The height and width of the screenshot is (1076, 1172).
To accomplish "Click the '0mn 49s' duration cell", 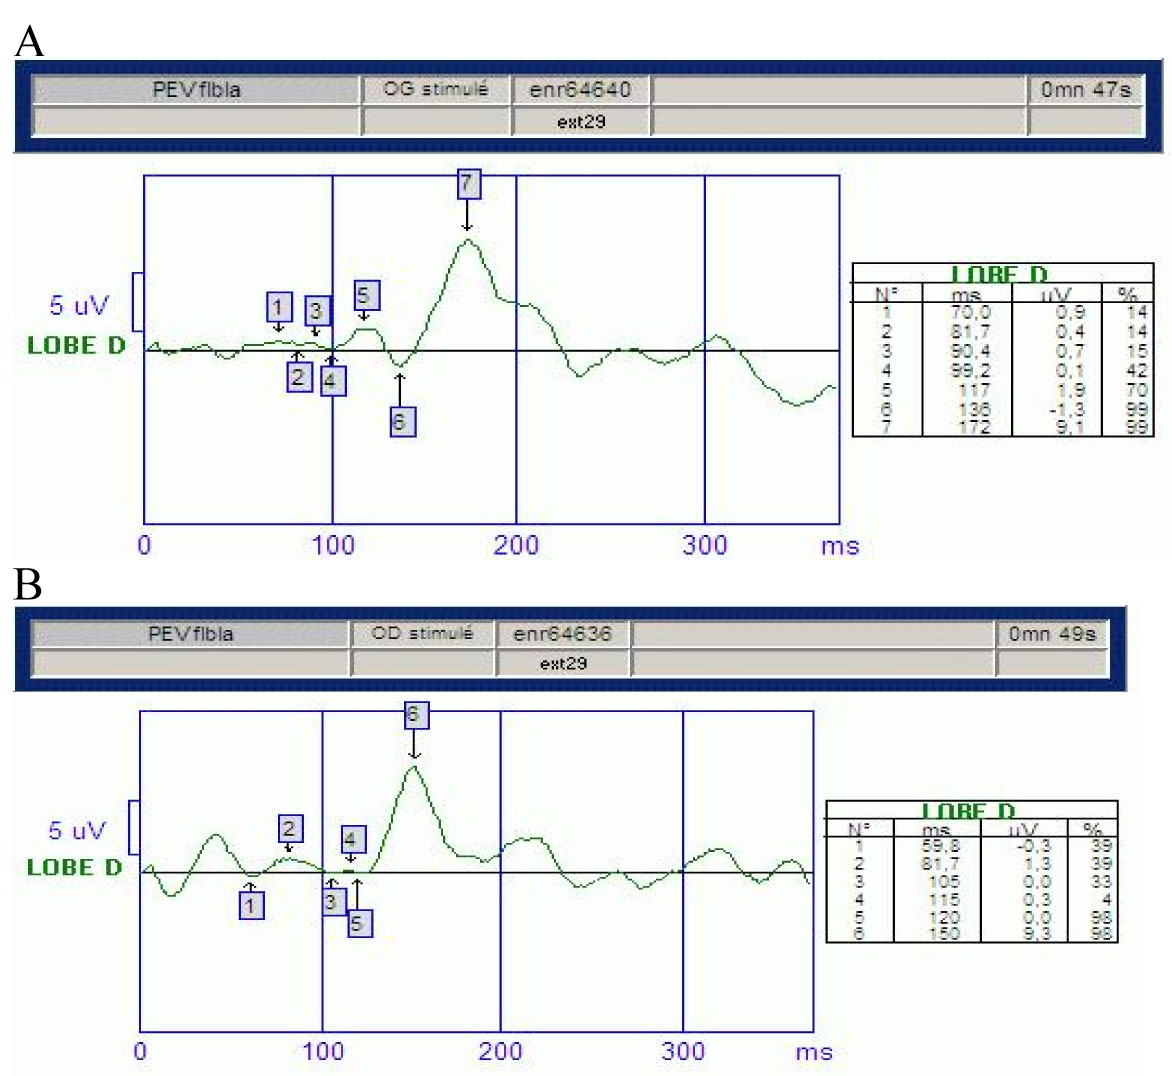I will point(1052,634).
